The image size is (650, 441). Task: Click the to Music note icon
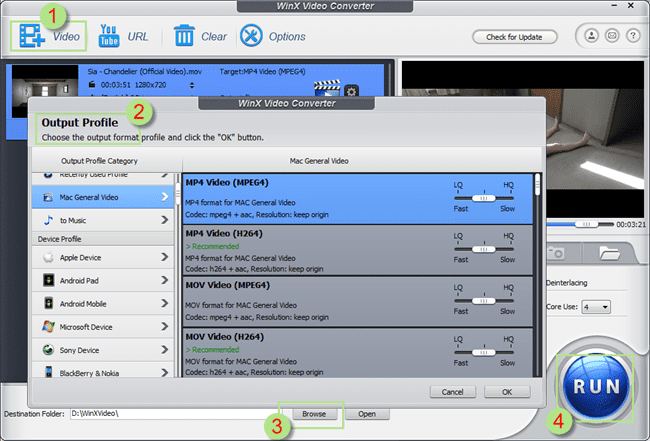click(x=49, y=220)
